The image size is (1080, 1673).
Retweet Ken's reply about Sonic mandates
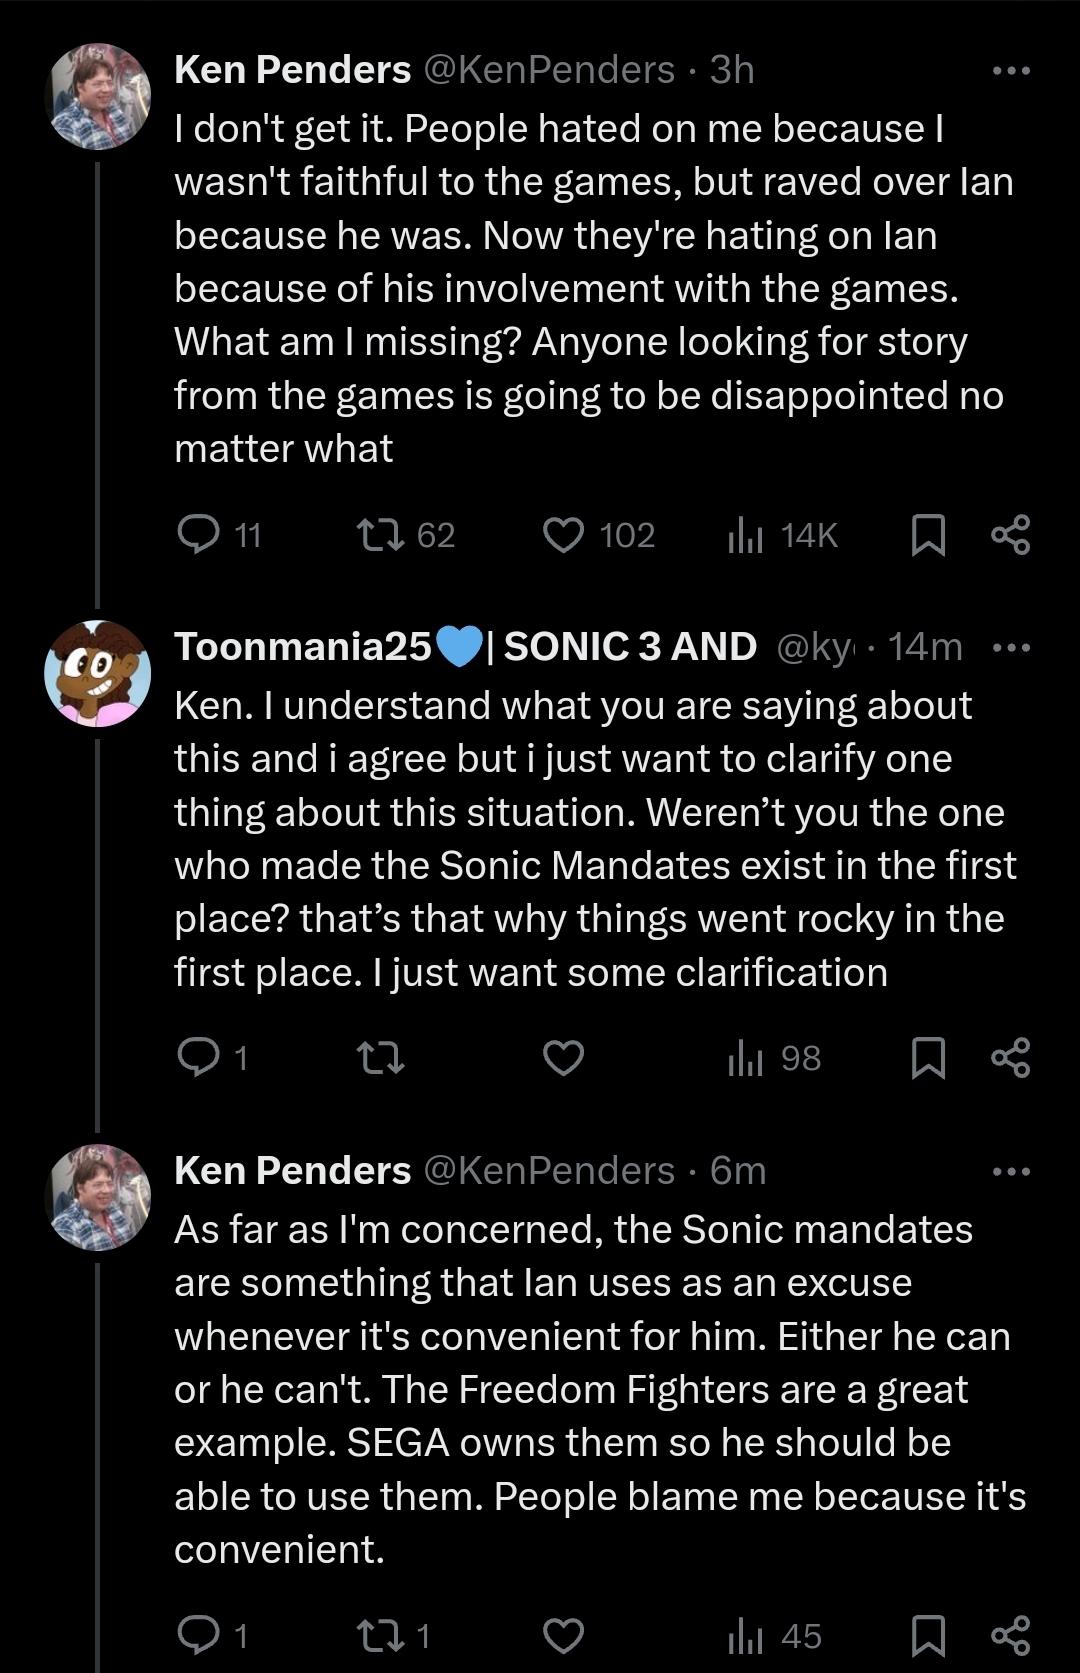382,1635
